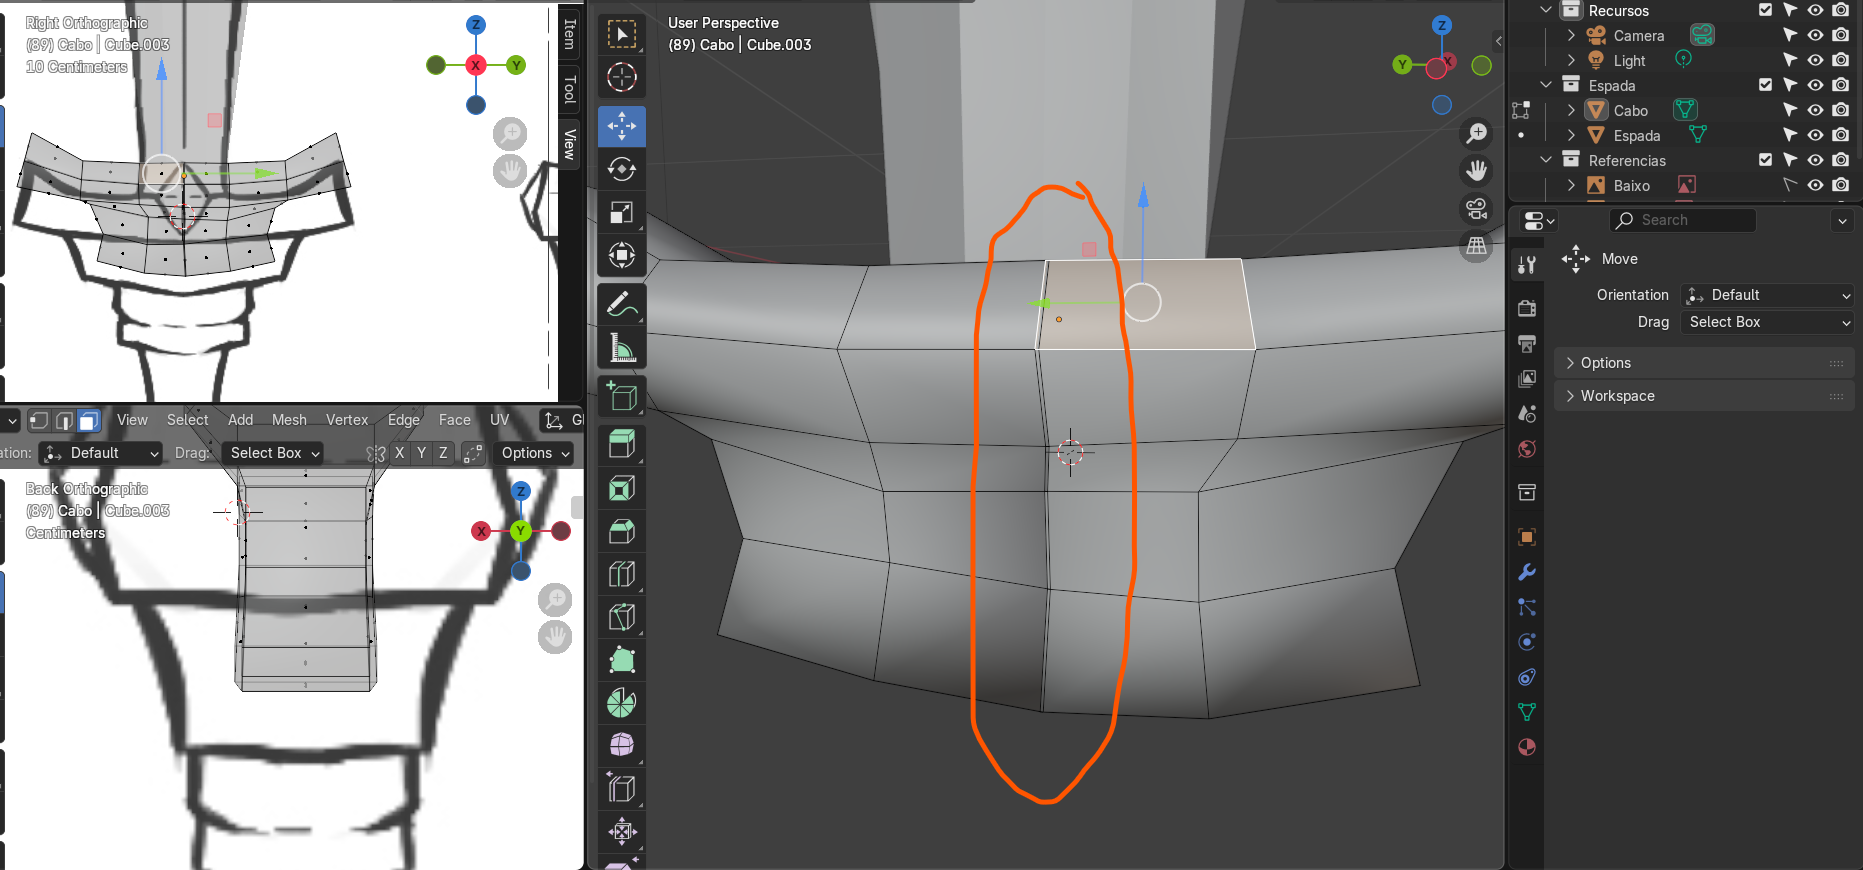Screen dimensions: 1863x870
Task: Toggle camera view in the perspective viewport
Action: click(x=1476, y=209)
